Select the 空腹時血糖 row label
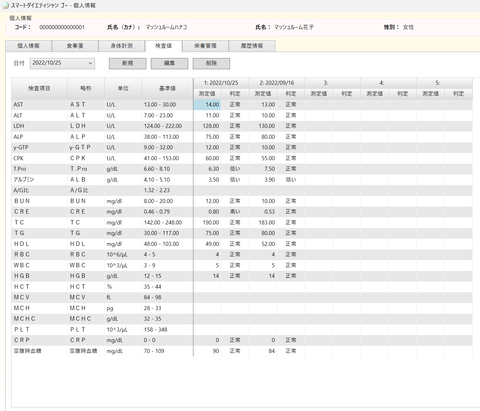 coord(39,351)
